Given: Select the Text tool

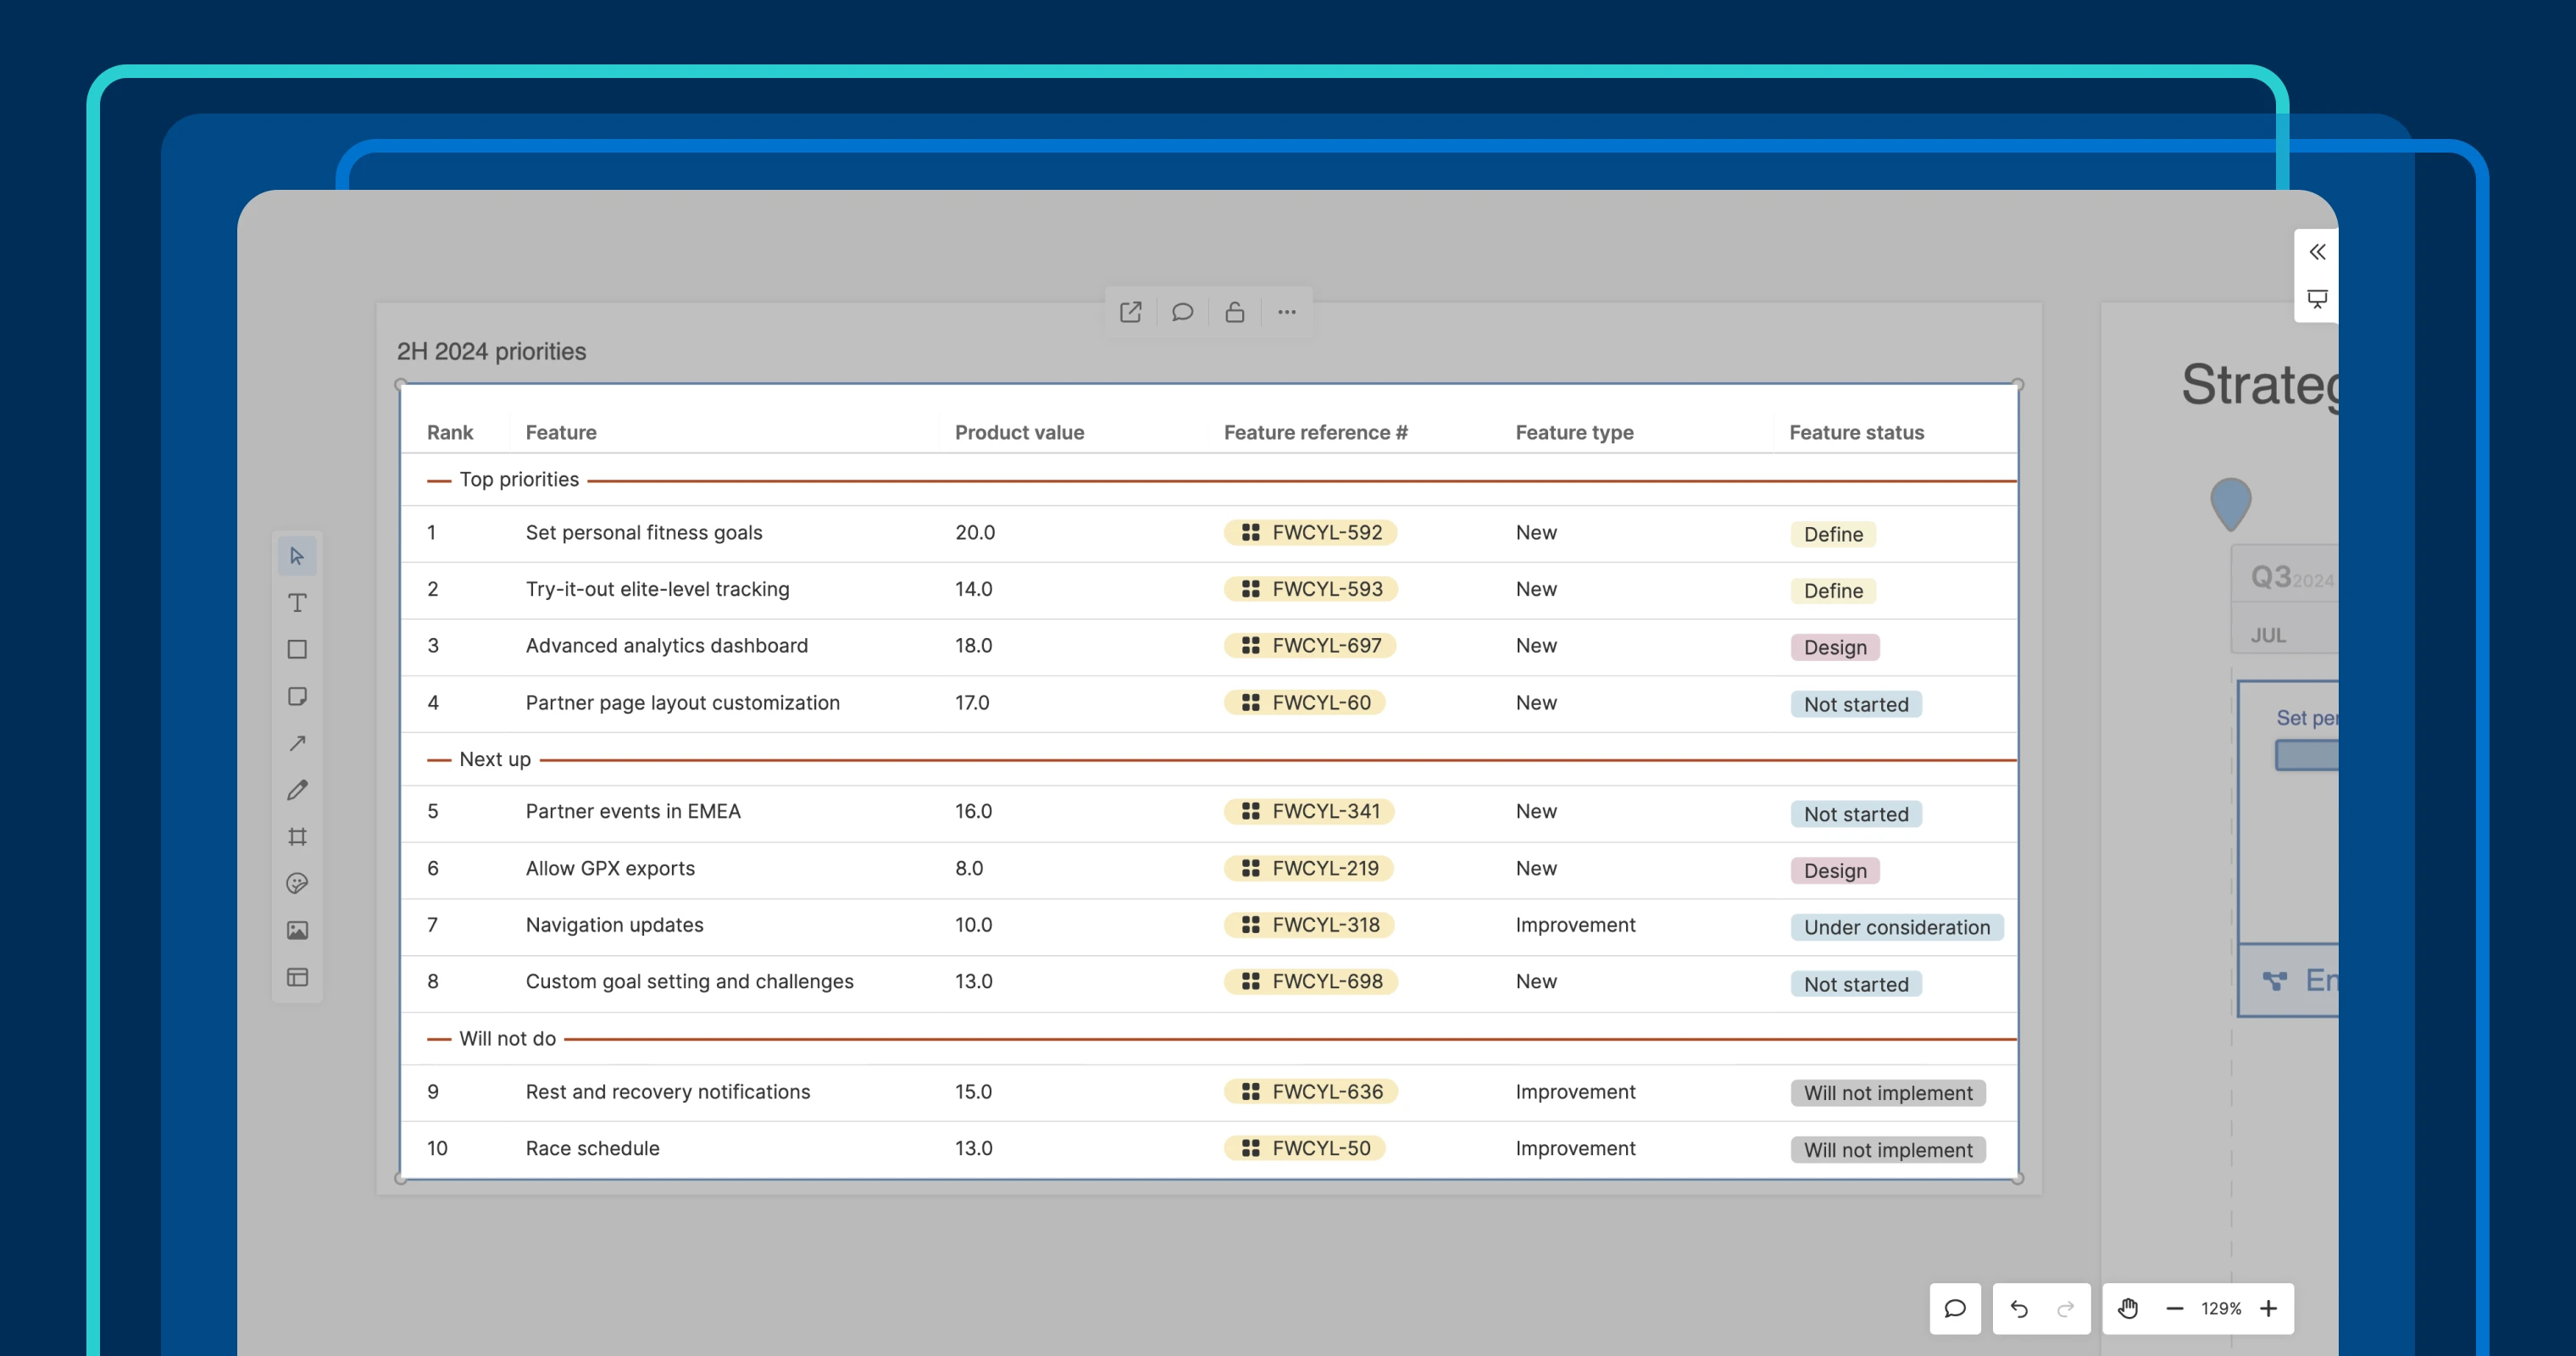Looking at the screenshot, I should click(297, 603).
